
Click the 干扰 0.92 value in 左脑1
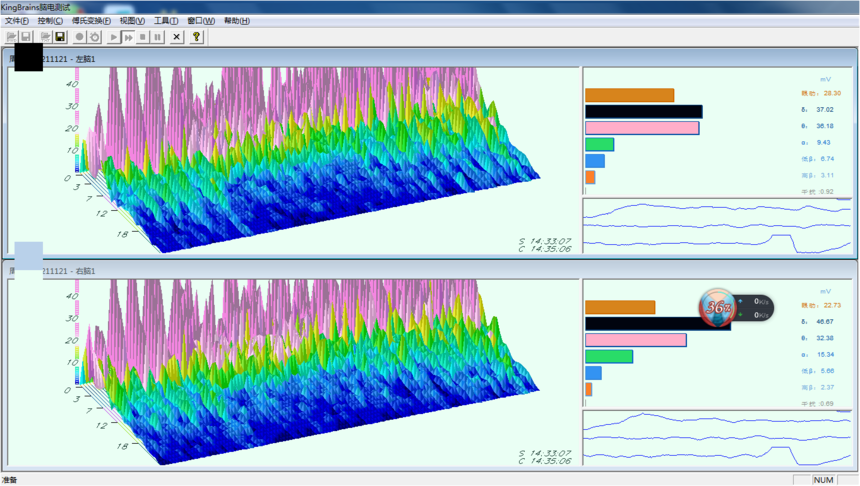tap(817, 192)
